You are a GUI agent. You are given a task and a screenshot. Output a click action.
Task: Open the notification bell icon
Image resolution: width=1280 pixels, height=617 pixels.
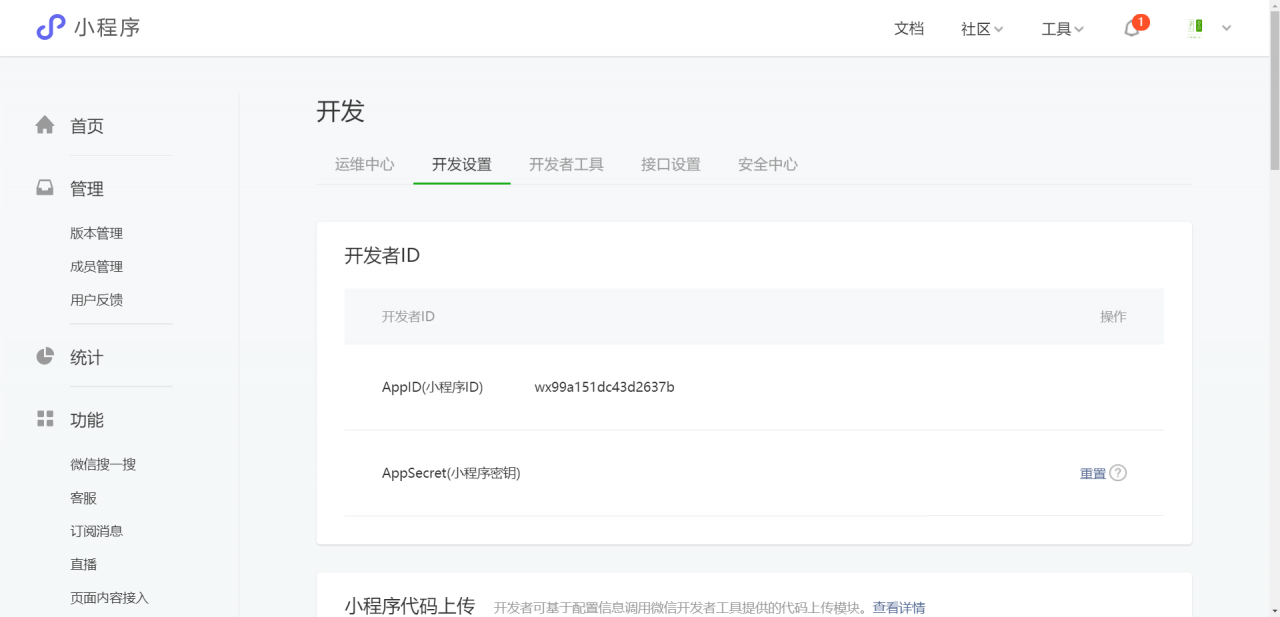(1132, 29)
